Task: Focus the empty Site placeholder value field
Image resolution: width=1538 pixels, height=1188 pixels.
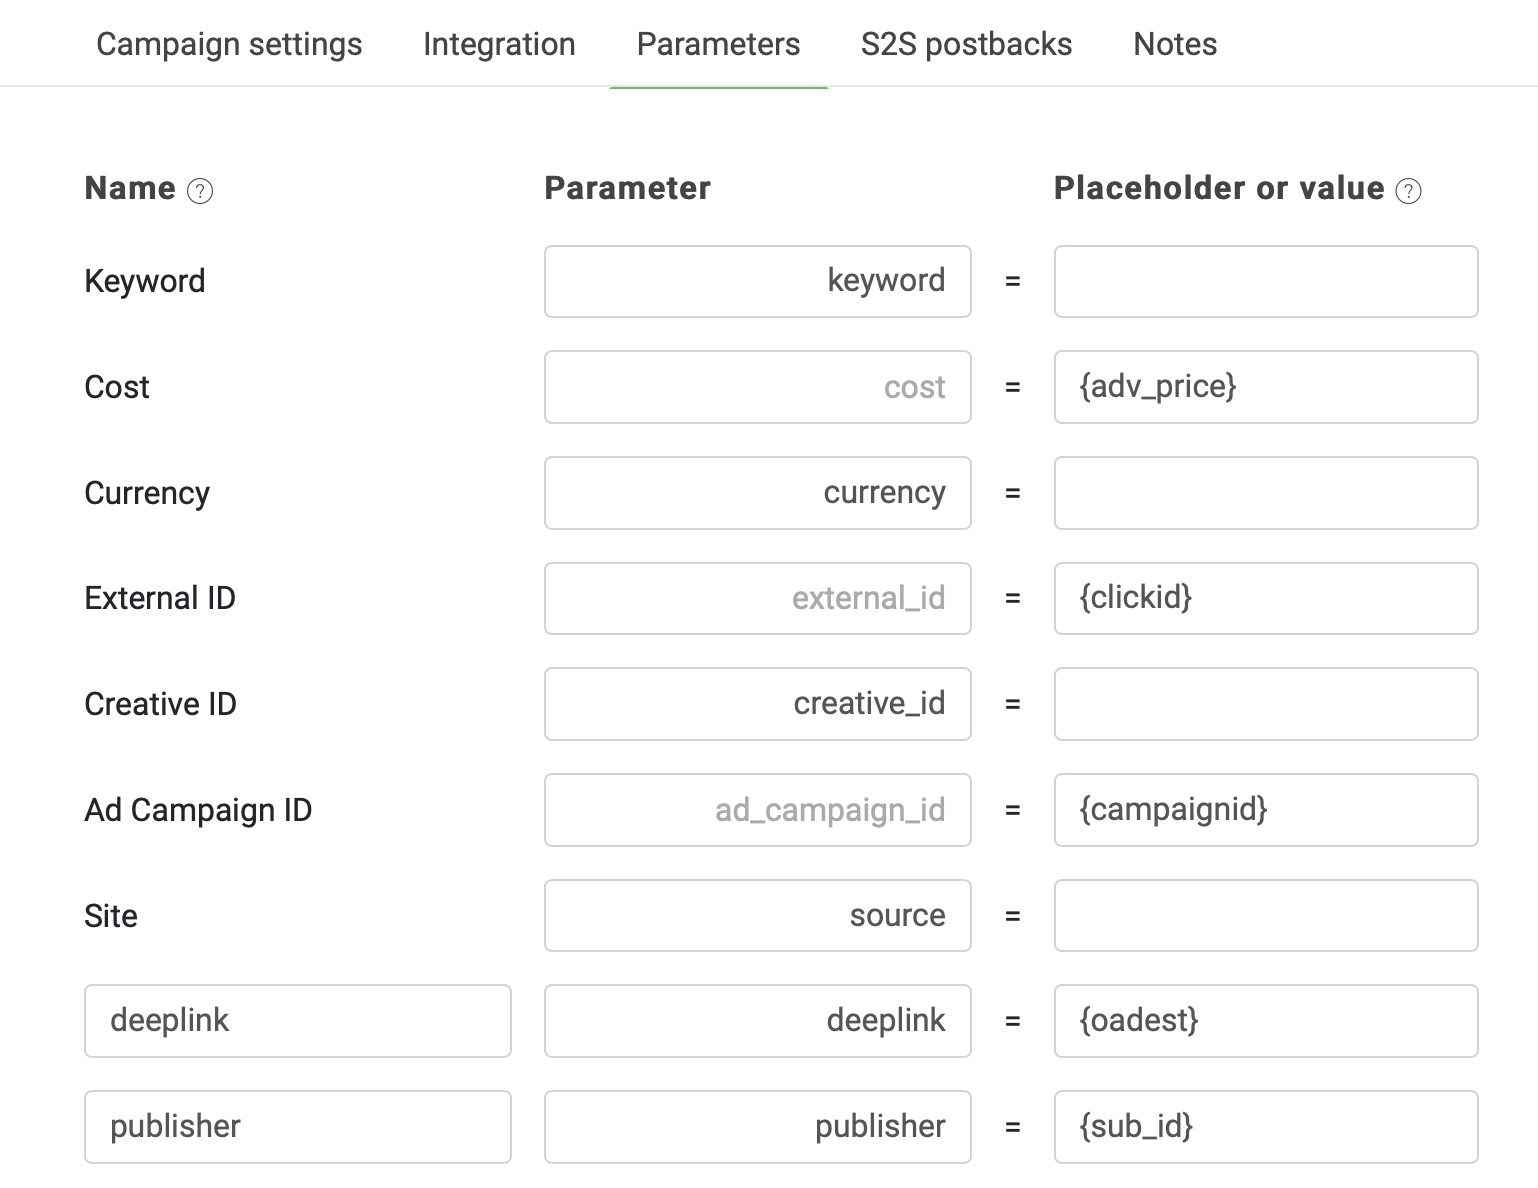Action: [1266, 915]
